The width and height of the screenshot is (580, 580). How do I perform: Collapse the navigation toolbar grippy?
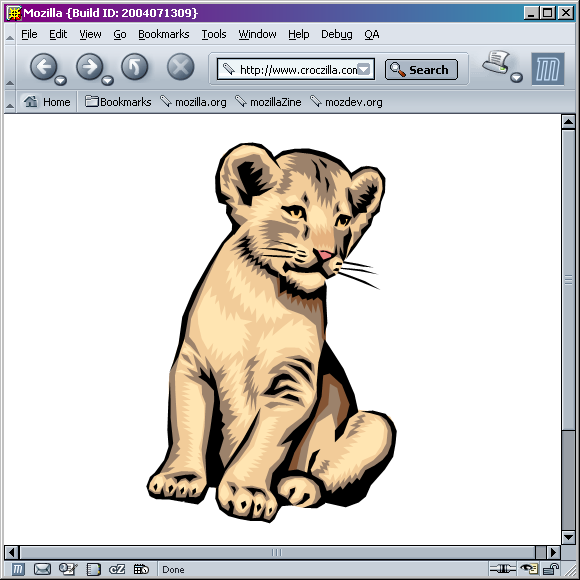click(x=10, y=68)
